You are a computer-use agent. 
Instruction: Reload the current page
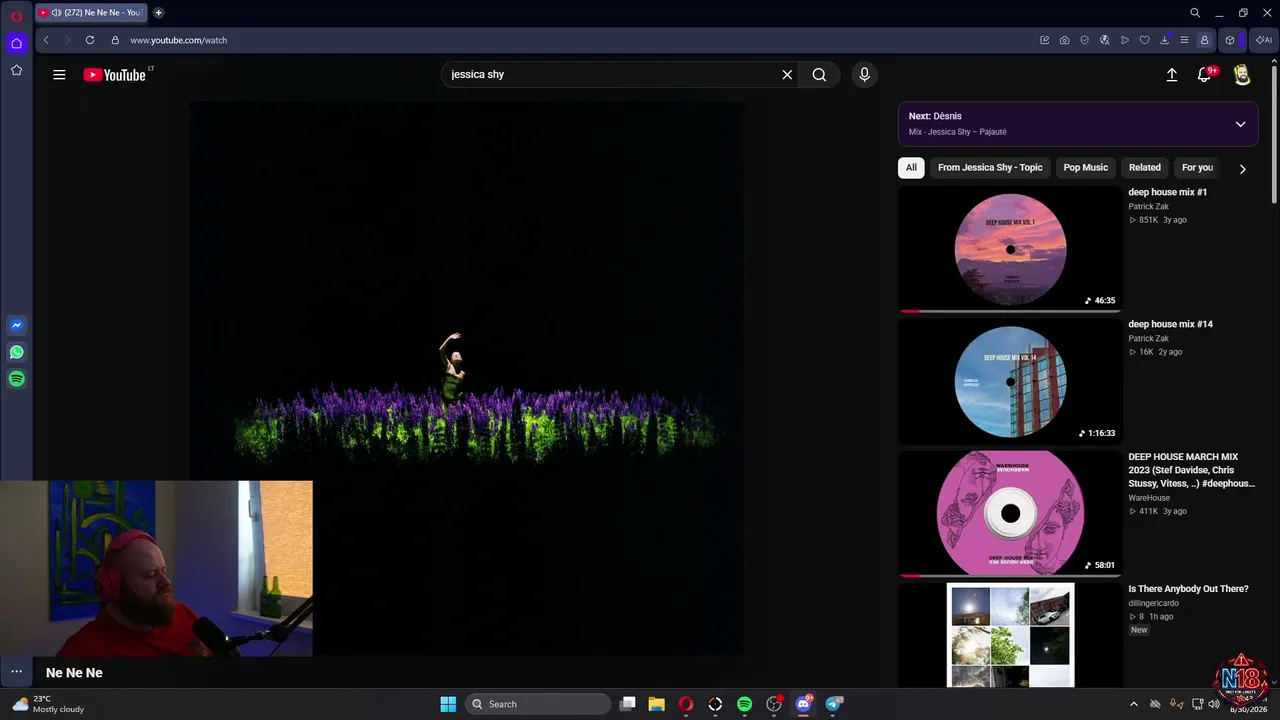click(90, 40)
